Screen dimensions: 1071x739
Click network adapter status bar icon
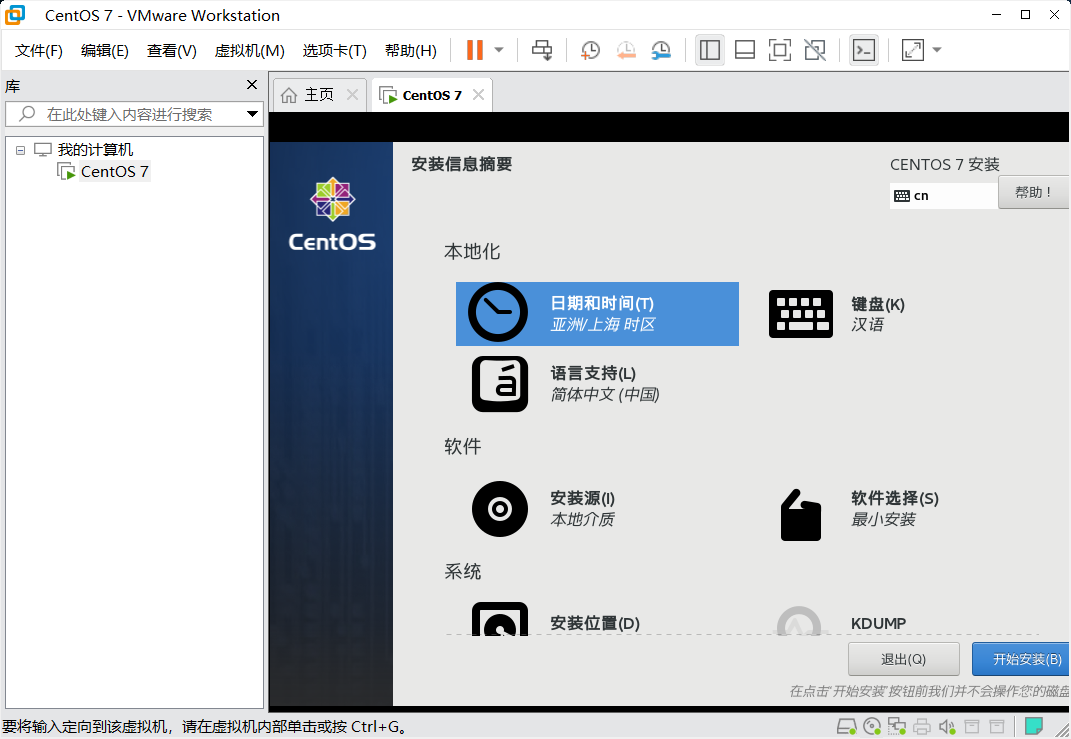pos(897,726)
